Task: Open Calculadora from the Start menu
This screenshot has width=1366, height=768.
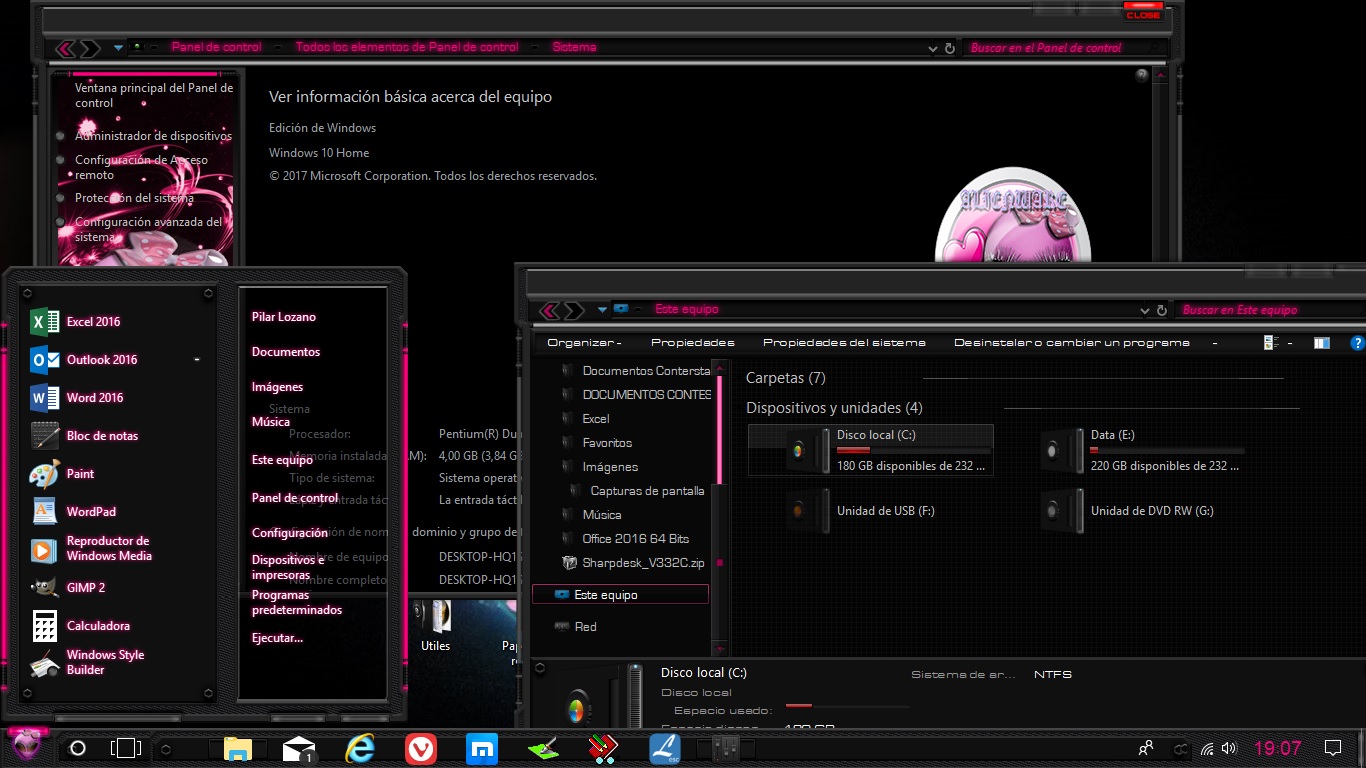Action: [x=80, y=626]
